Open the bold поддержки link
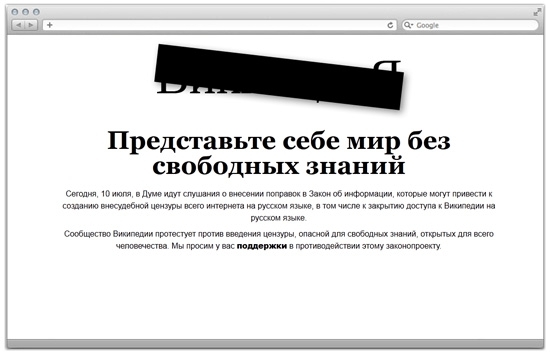Screen dimensions: 550x361 click(262, 246)
